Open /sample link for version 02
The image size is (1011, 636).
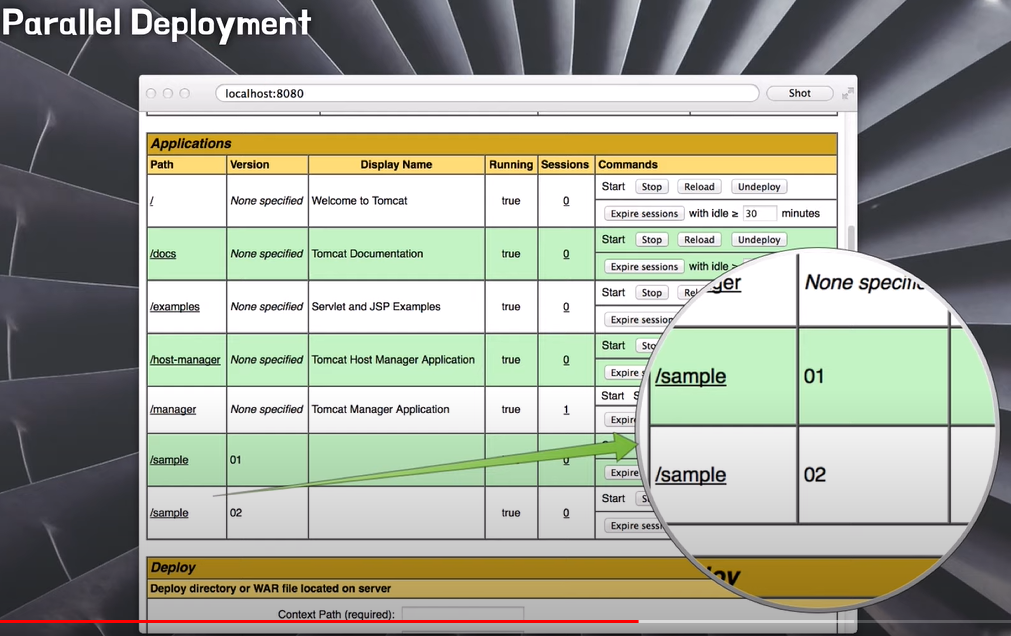(x=169, y=513)
